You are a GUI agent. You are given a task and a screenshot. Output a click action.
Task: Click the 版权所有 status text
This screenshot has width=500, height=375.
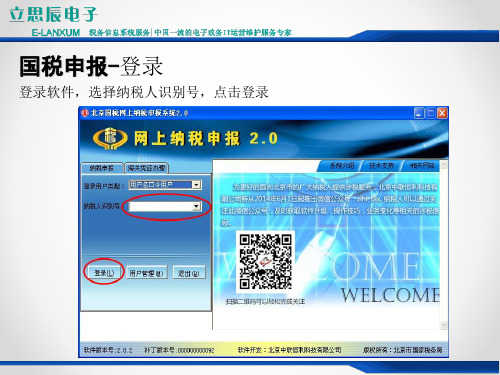tap(403, 350)
